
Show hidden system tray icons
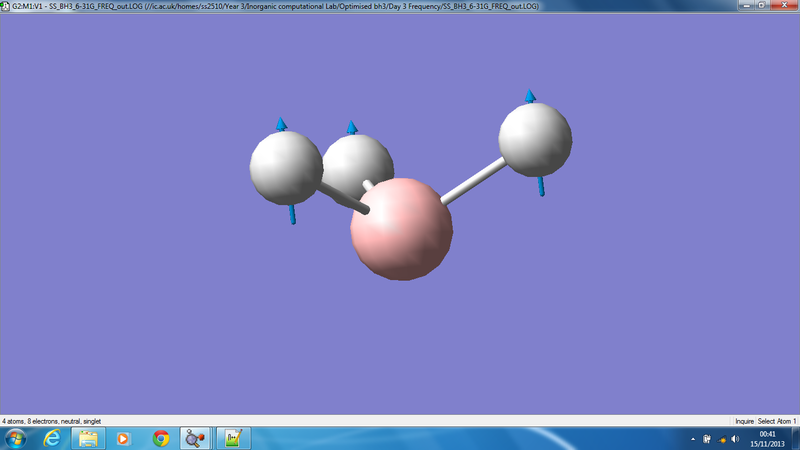pyautogui.click(x=693, y=439)
